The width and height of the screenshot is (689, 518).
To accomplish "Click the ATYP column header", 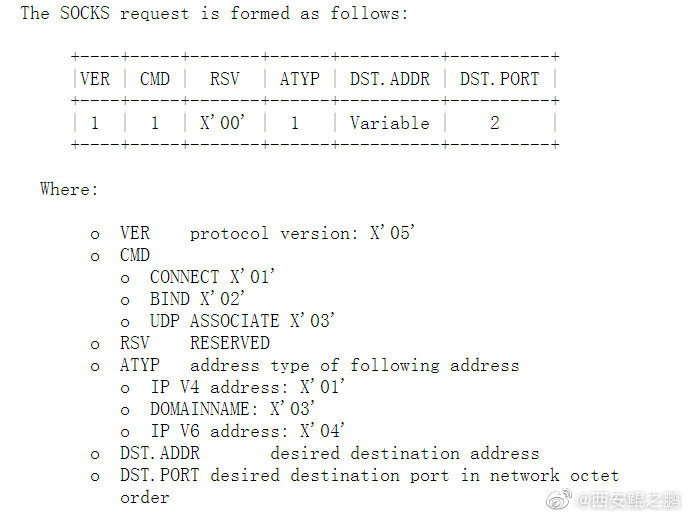I will click(300, 79).
